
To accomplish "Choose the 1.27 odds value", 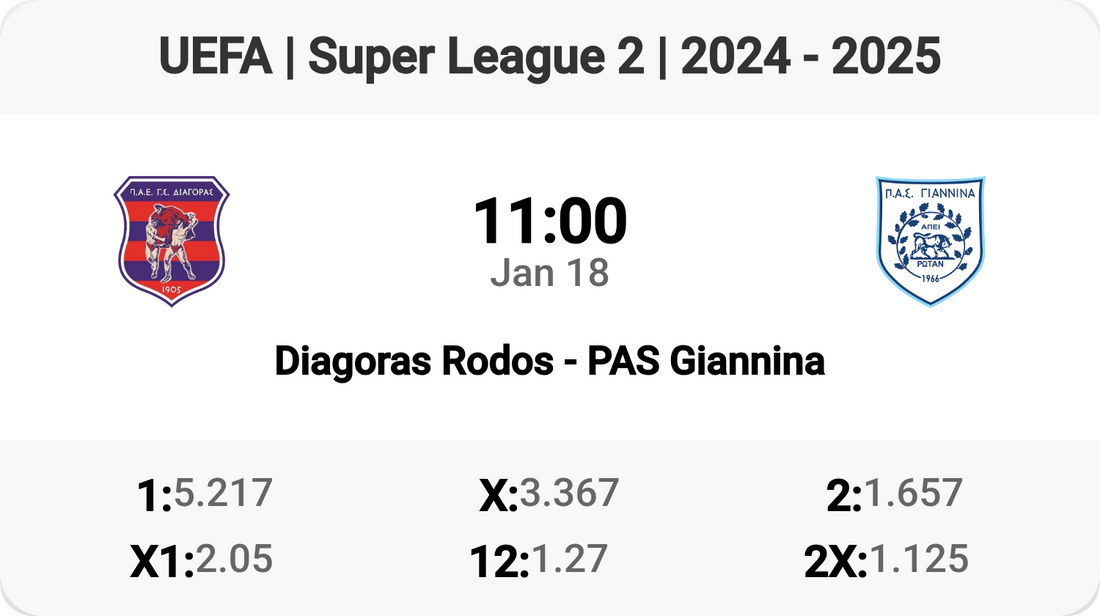I will click(568, 559).
